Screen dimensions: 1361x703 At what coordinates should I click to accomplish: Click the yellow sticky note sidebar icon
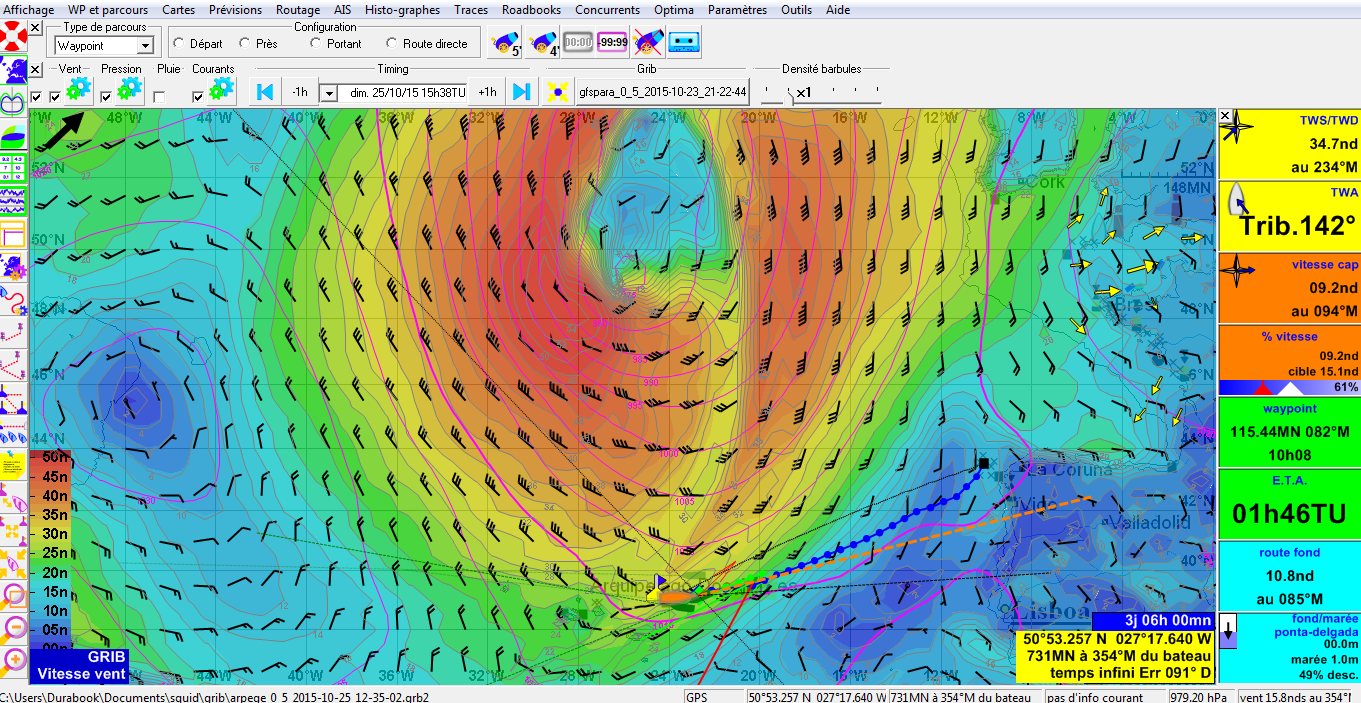[x=14, y=465]
